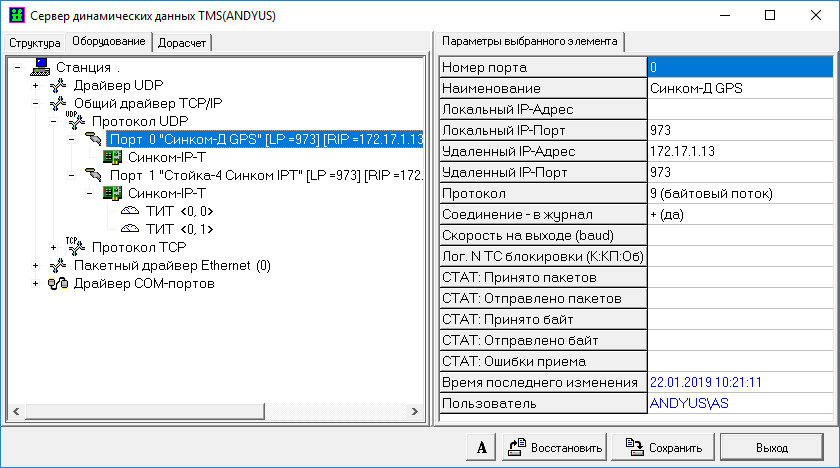Screen dimensions: 840x468
Task: Click the Протокол UDP node icon
Action: pyautogui.click(x=76, y=121)
